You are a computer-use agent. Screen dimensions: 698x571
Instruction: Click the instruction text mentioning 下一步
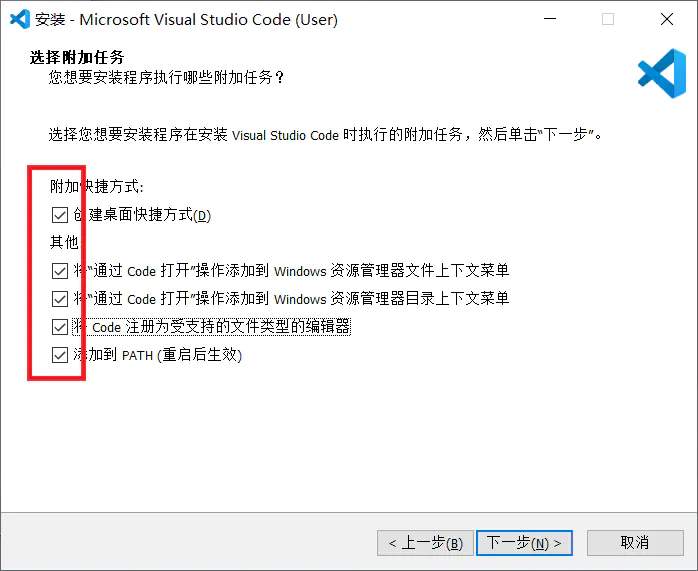[325, 134]
